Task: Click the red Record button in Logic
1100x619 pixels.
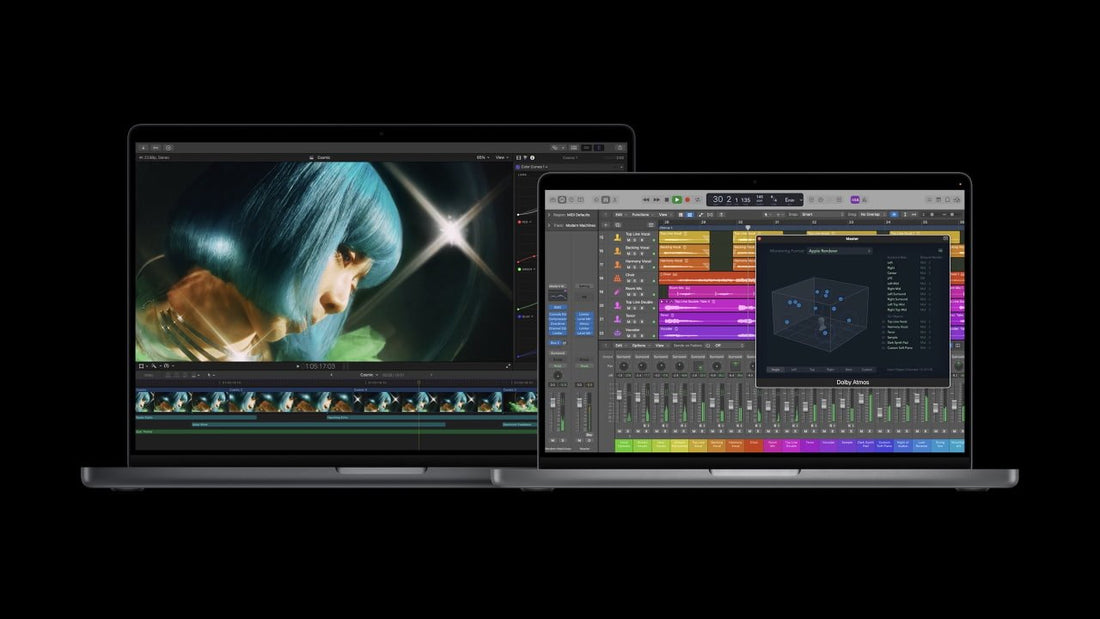Action: (x=688, y=199)
